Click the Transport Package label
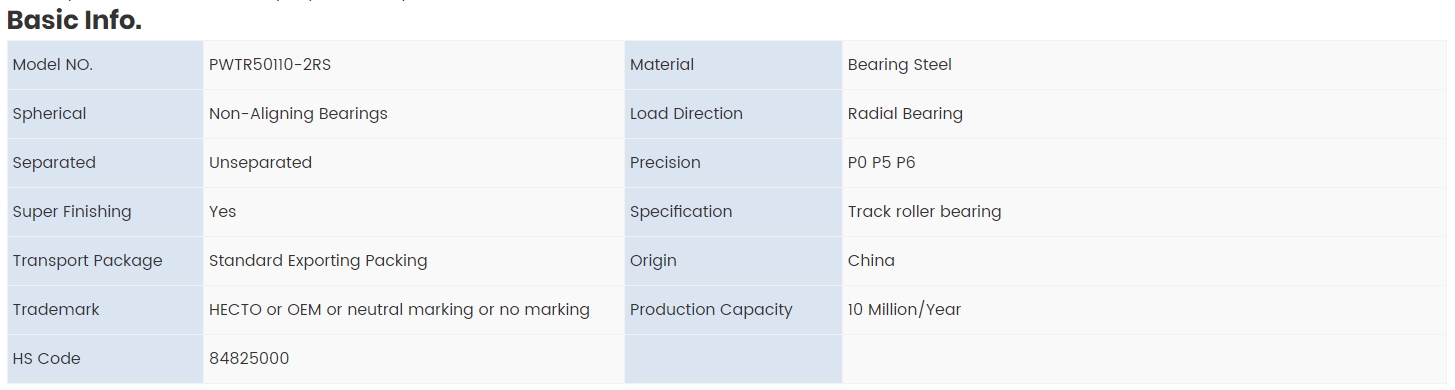 coord(87,261)
